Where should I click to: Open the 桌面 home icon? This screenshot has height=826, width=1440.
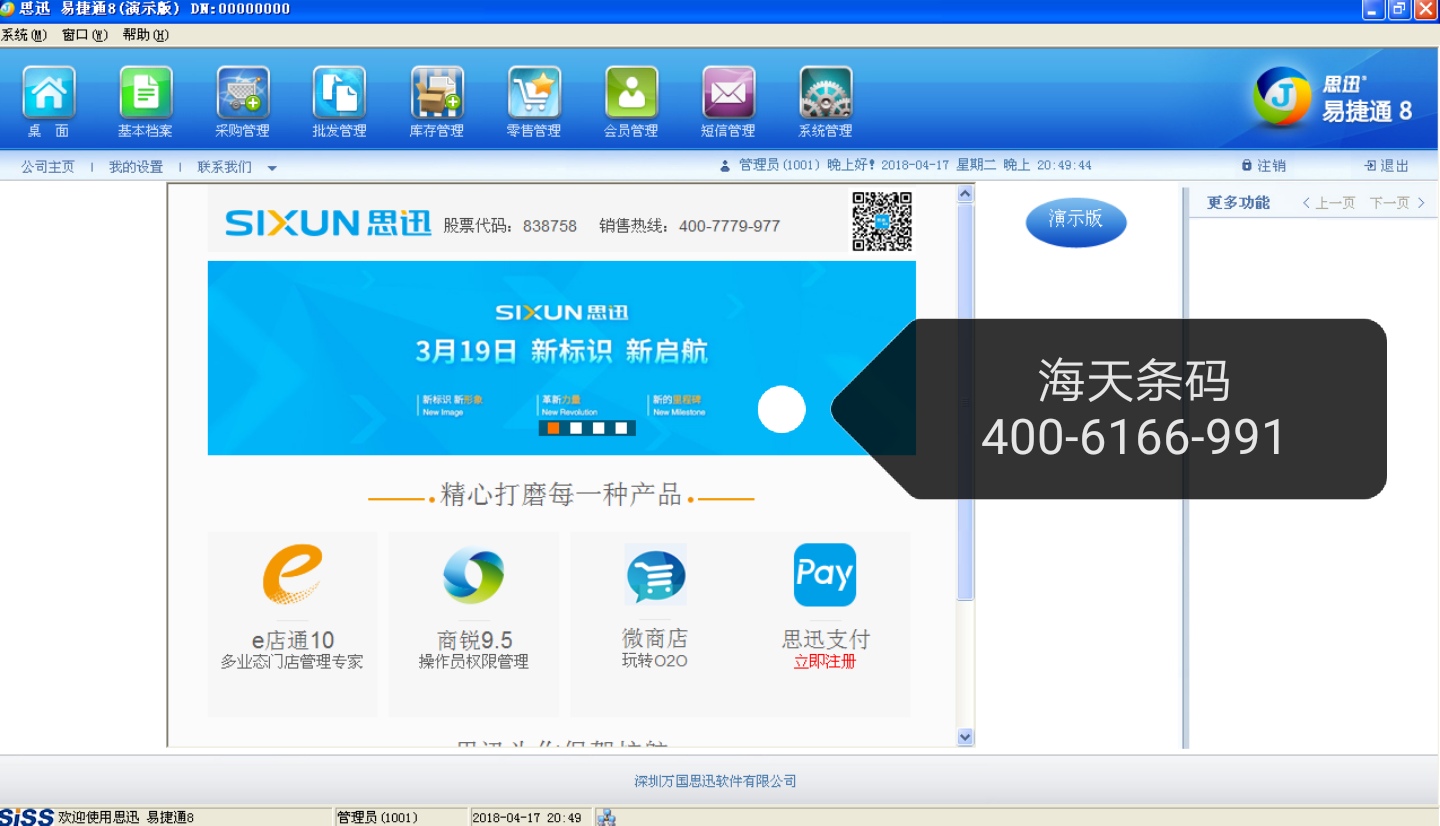(49, 94)
